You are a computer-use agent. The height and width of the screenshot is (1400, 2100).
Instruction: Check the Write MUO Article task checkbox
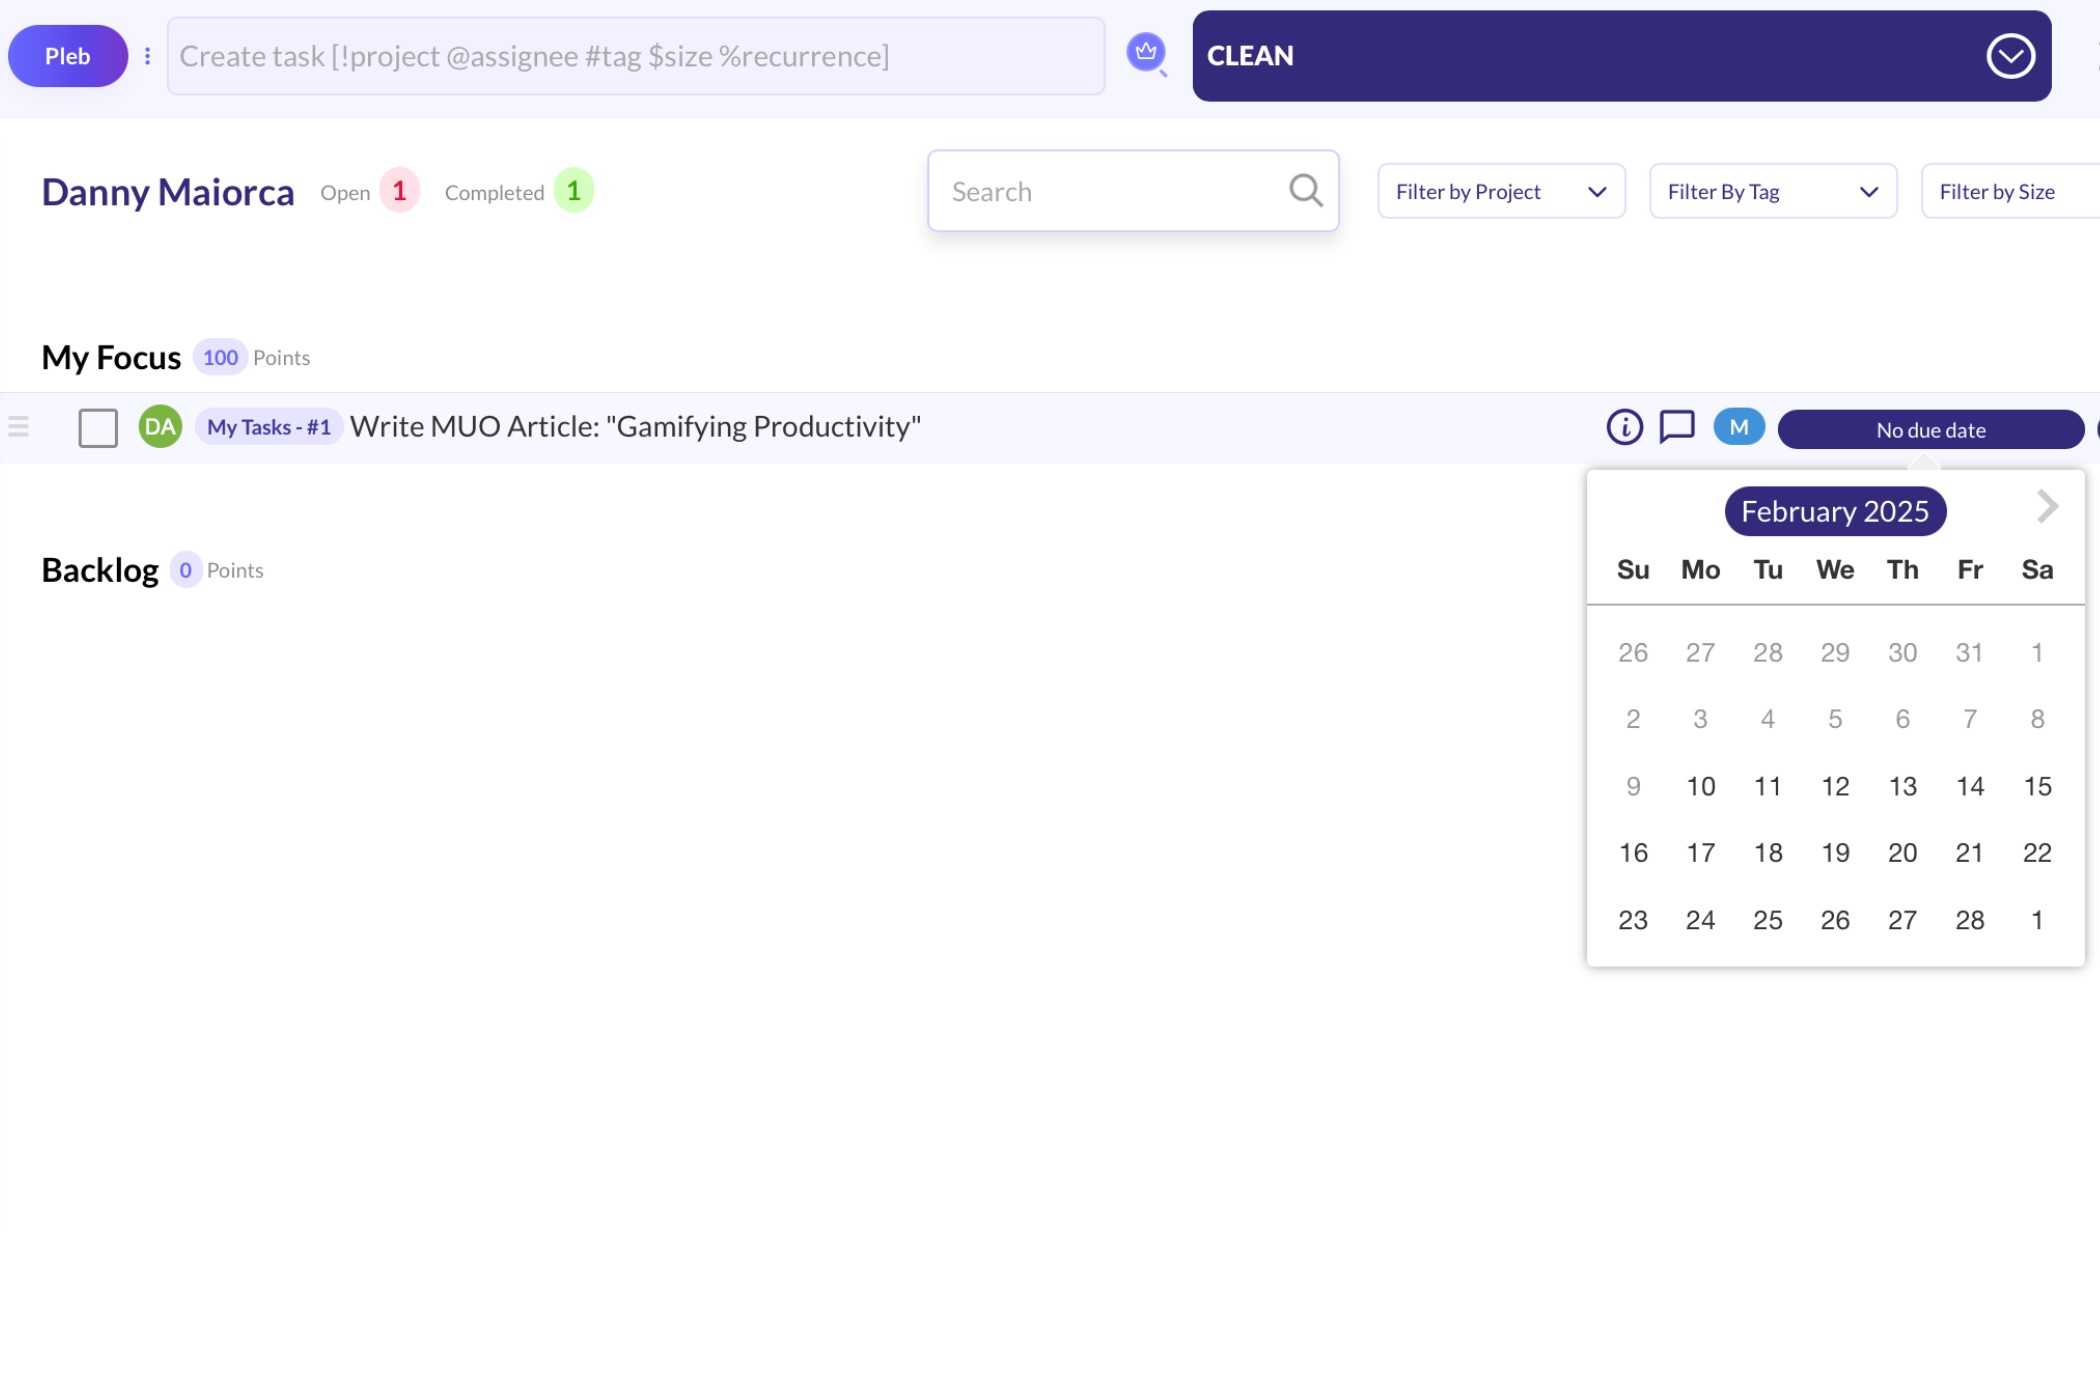[x=98, y=428]
